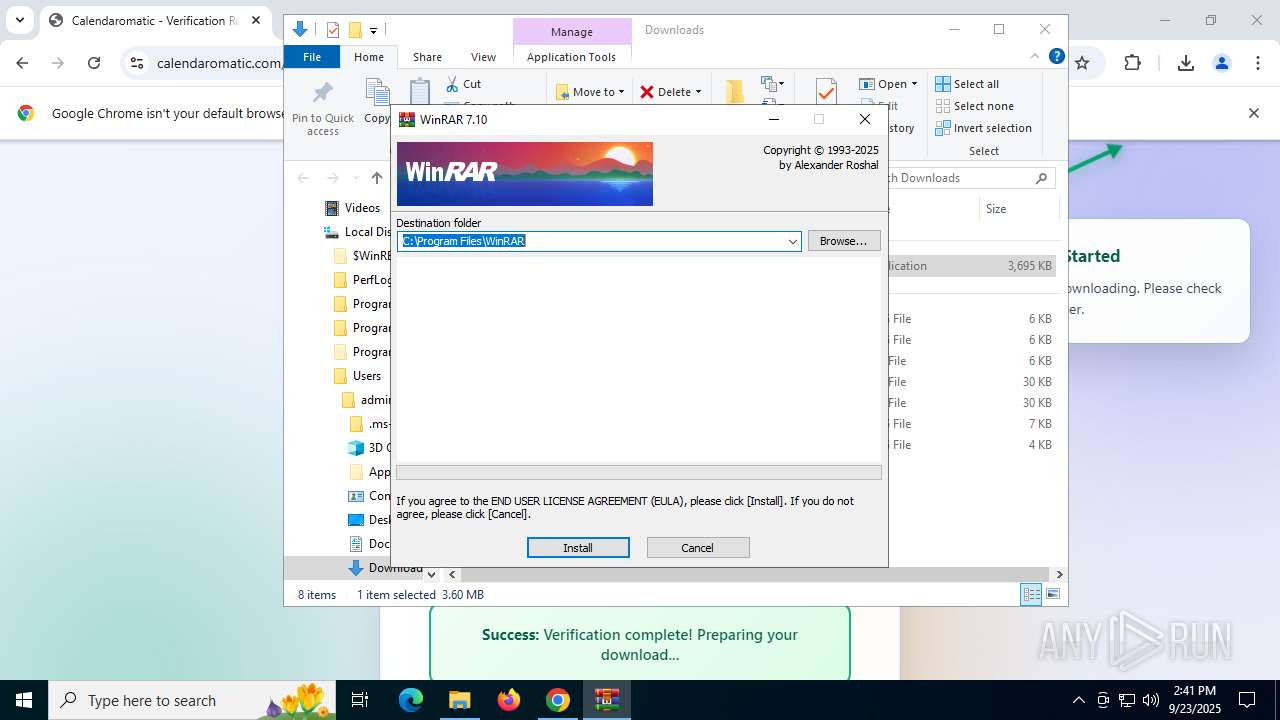Click the Chrome profile avatar icon

(1222, 63)
